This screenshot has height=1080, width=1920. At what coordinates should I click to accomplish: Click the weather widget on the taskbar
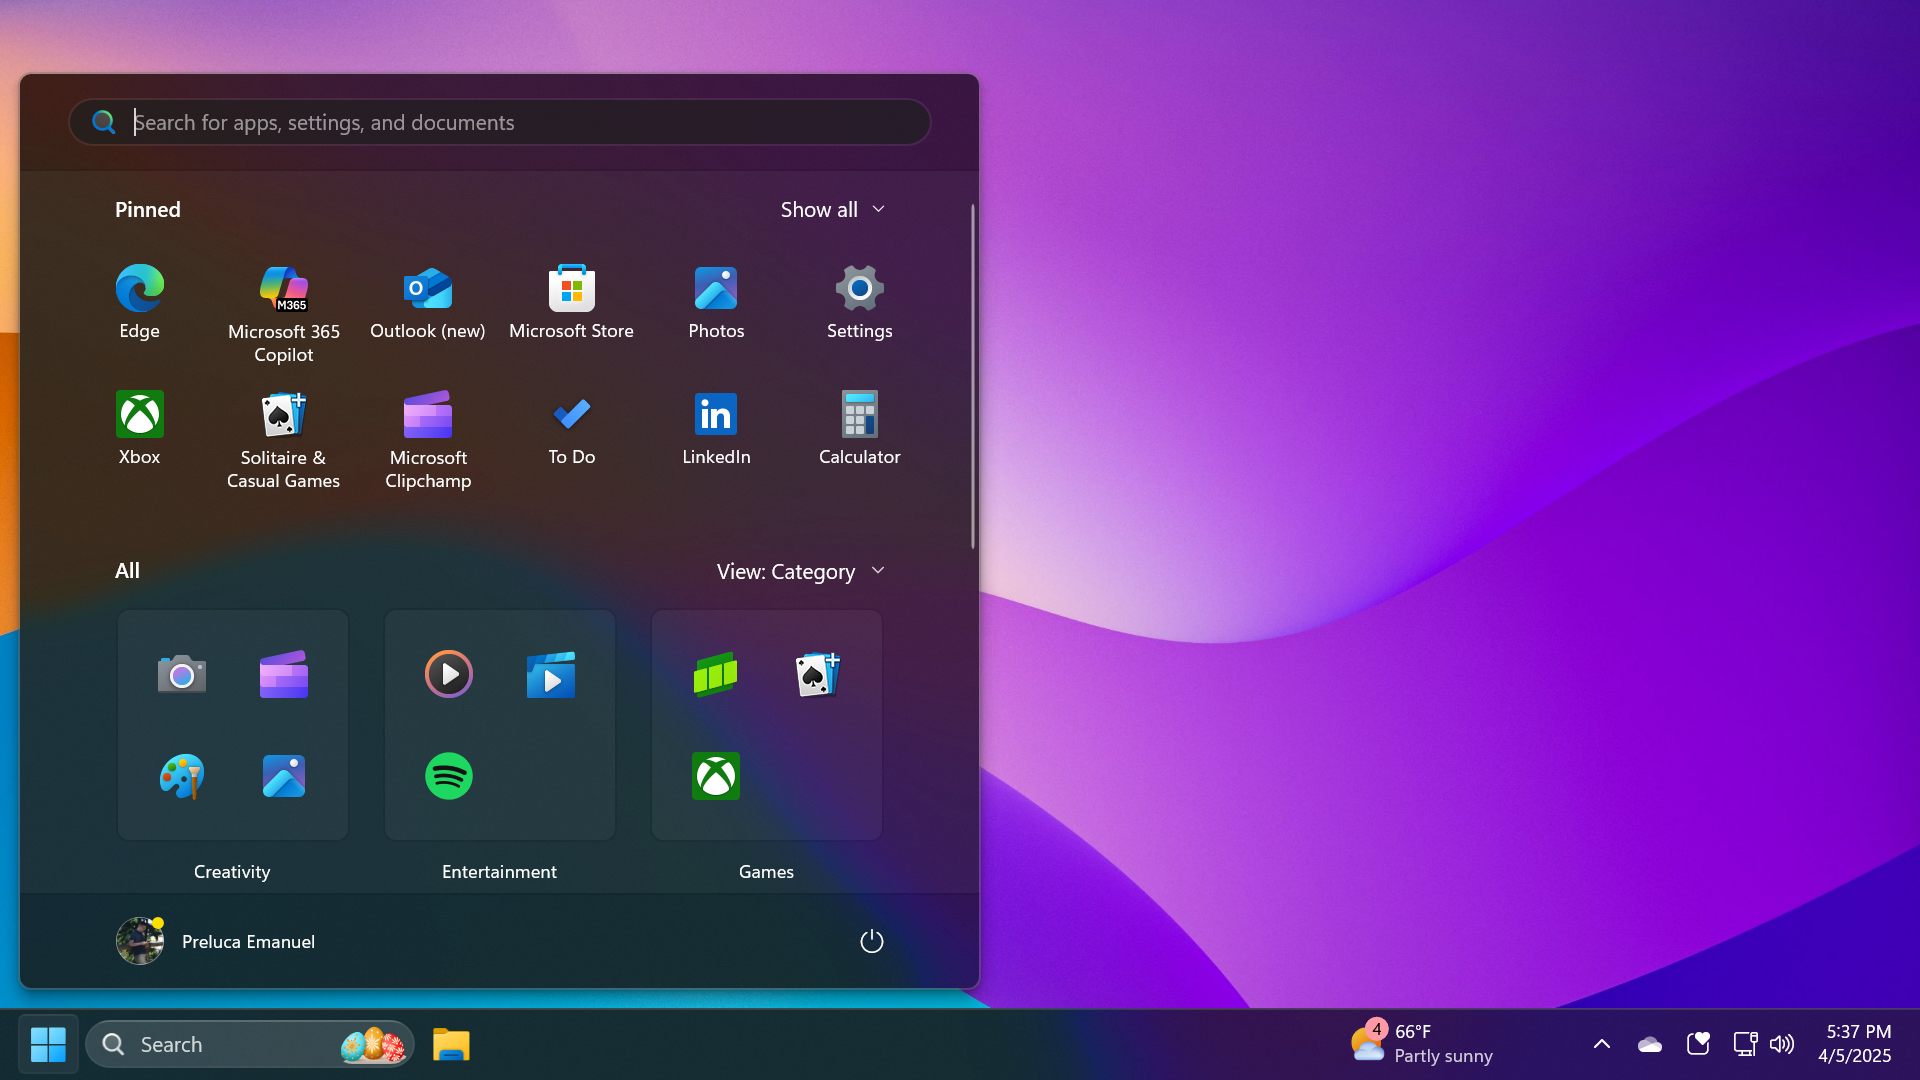pos(1420,1043)
